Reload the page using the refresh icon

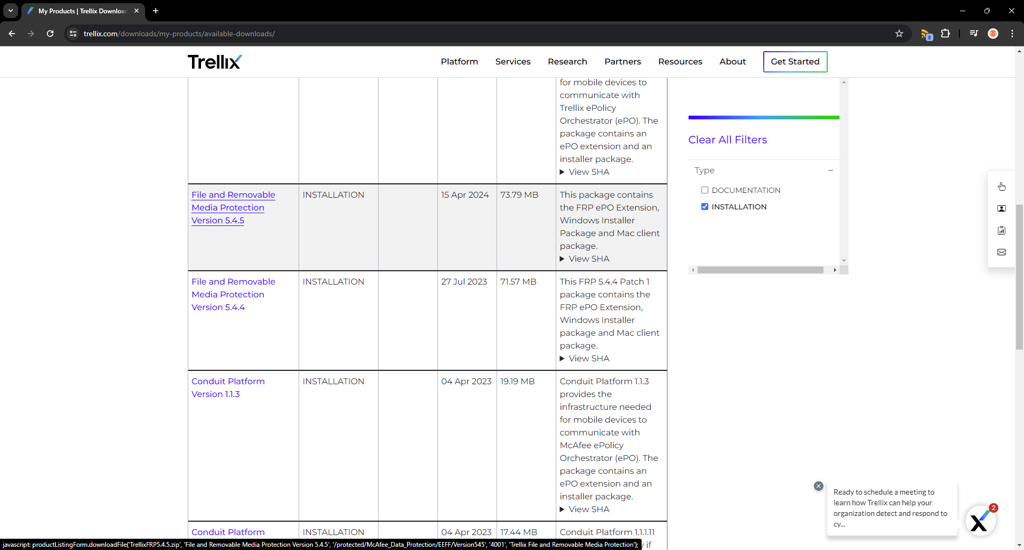click(50, 34)
